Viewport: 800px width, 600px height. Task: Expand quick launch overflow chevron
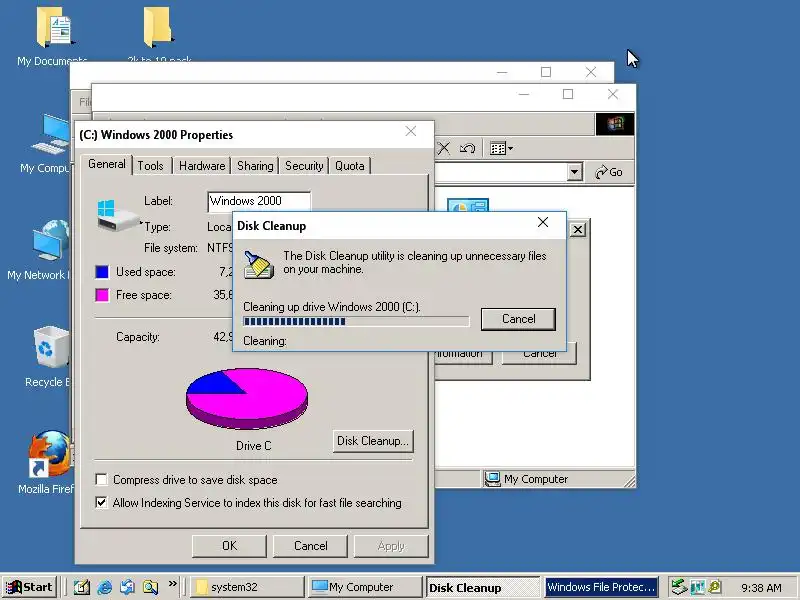(x=172, y=583)
